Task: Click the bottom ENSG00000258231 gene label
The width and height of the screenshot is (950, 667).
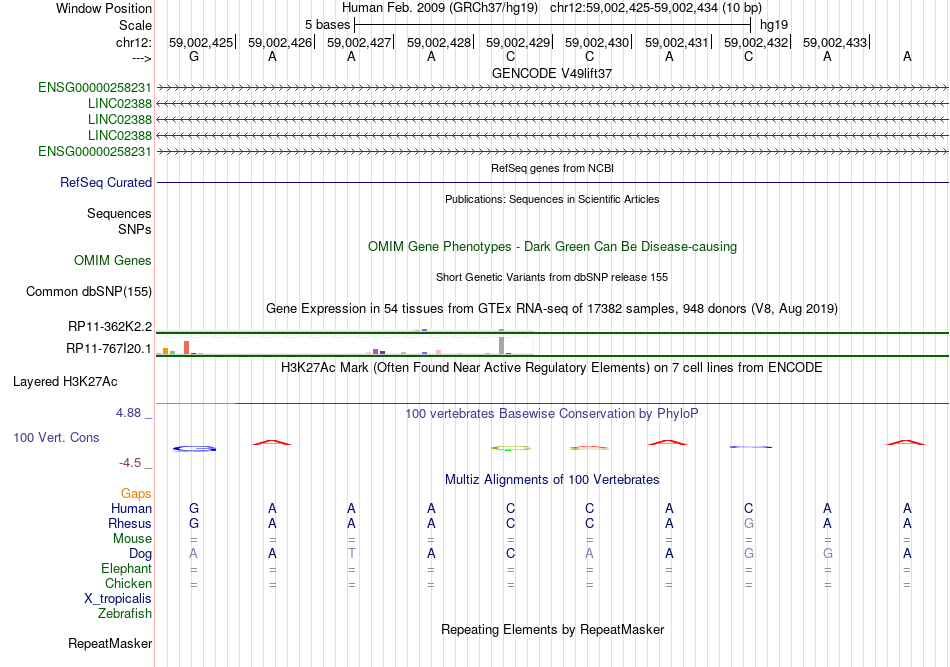Action: pos(95,151)
